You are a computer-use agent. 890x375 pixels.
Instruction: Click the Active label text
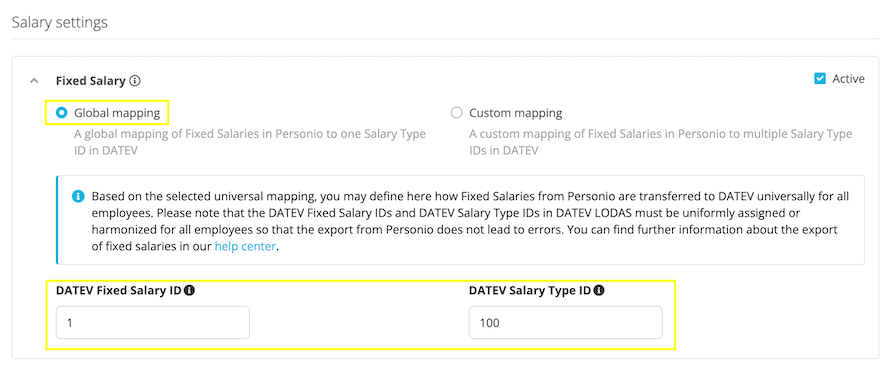(x=848, y=79)
